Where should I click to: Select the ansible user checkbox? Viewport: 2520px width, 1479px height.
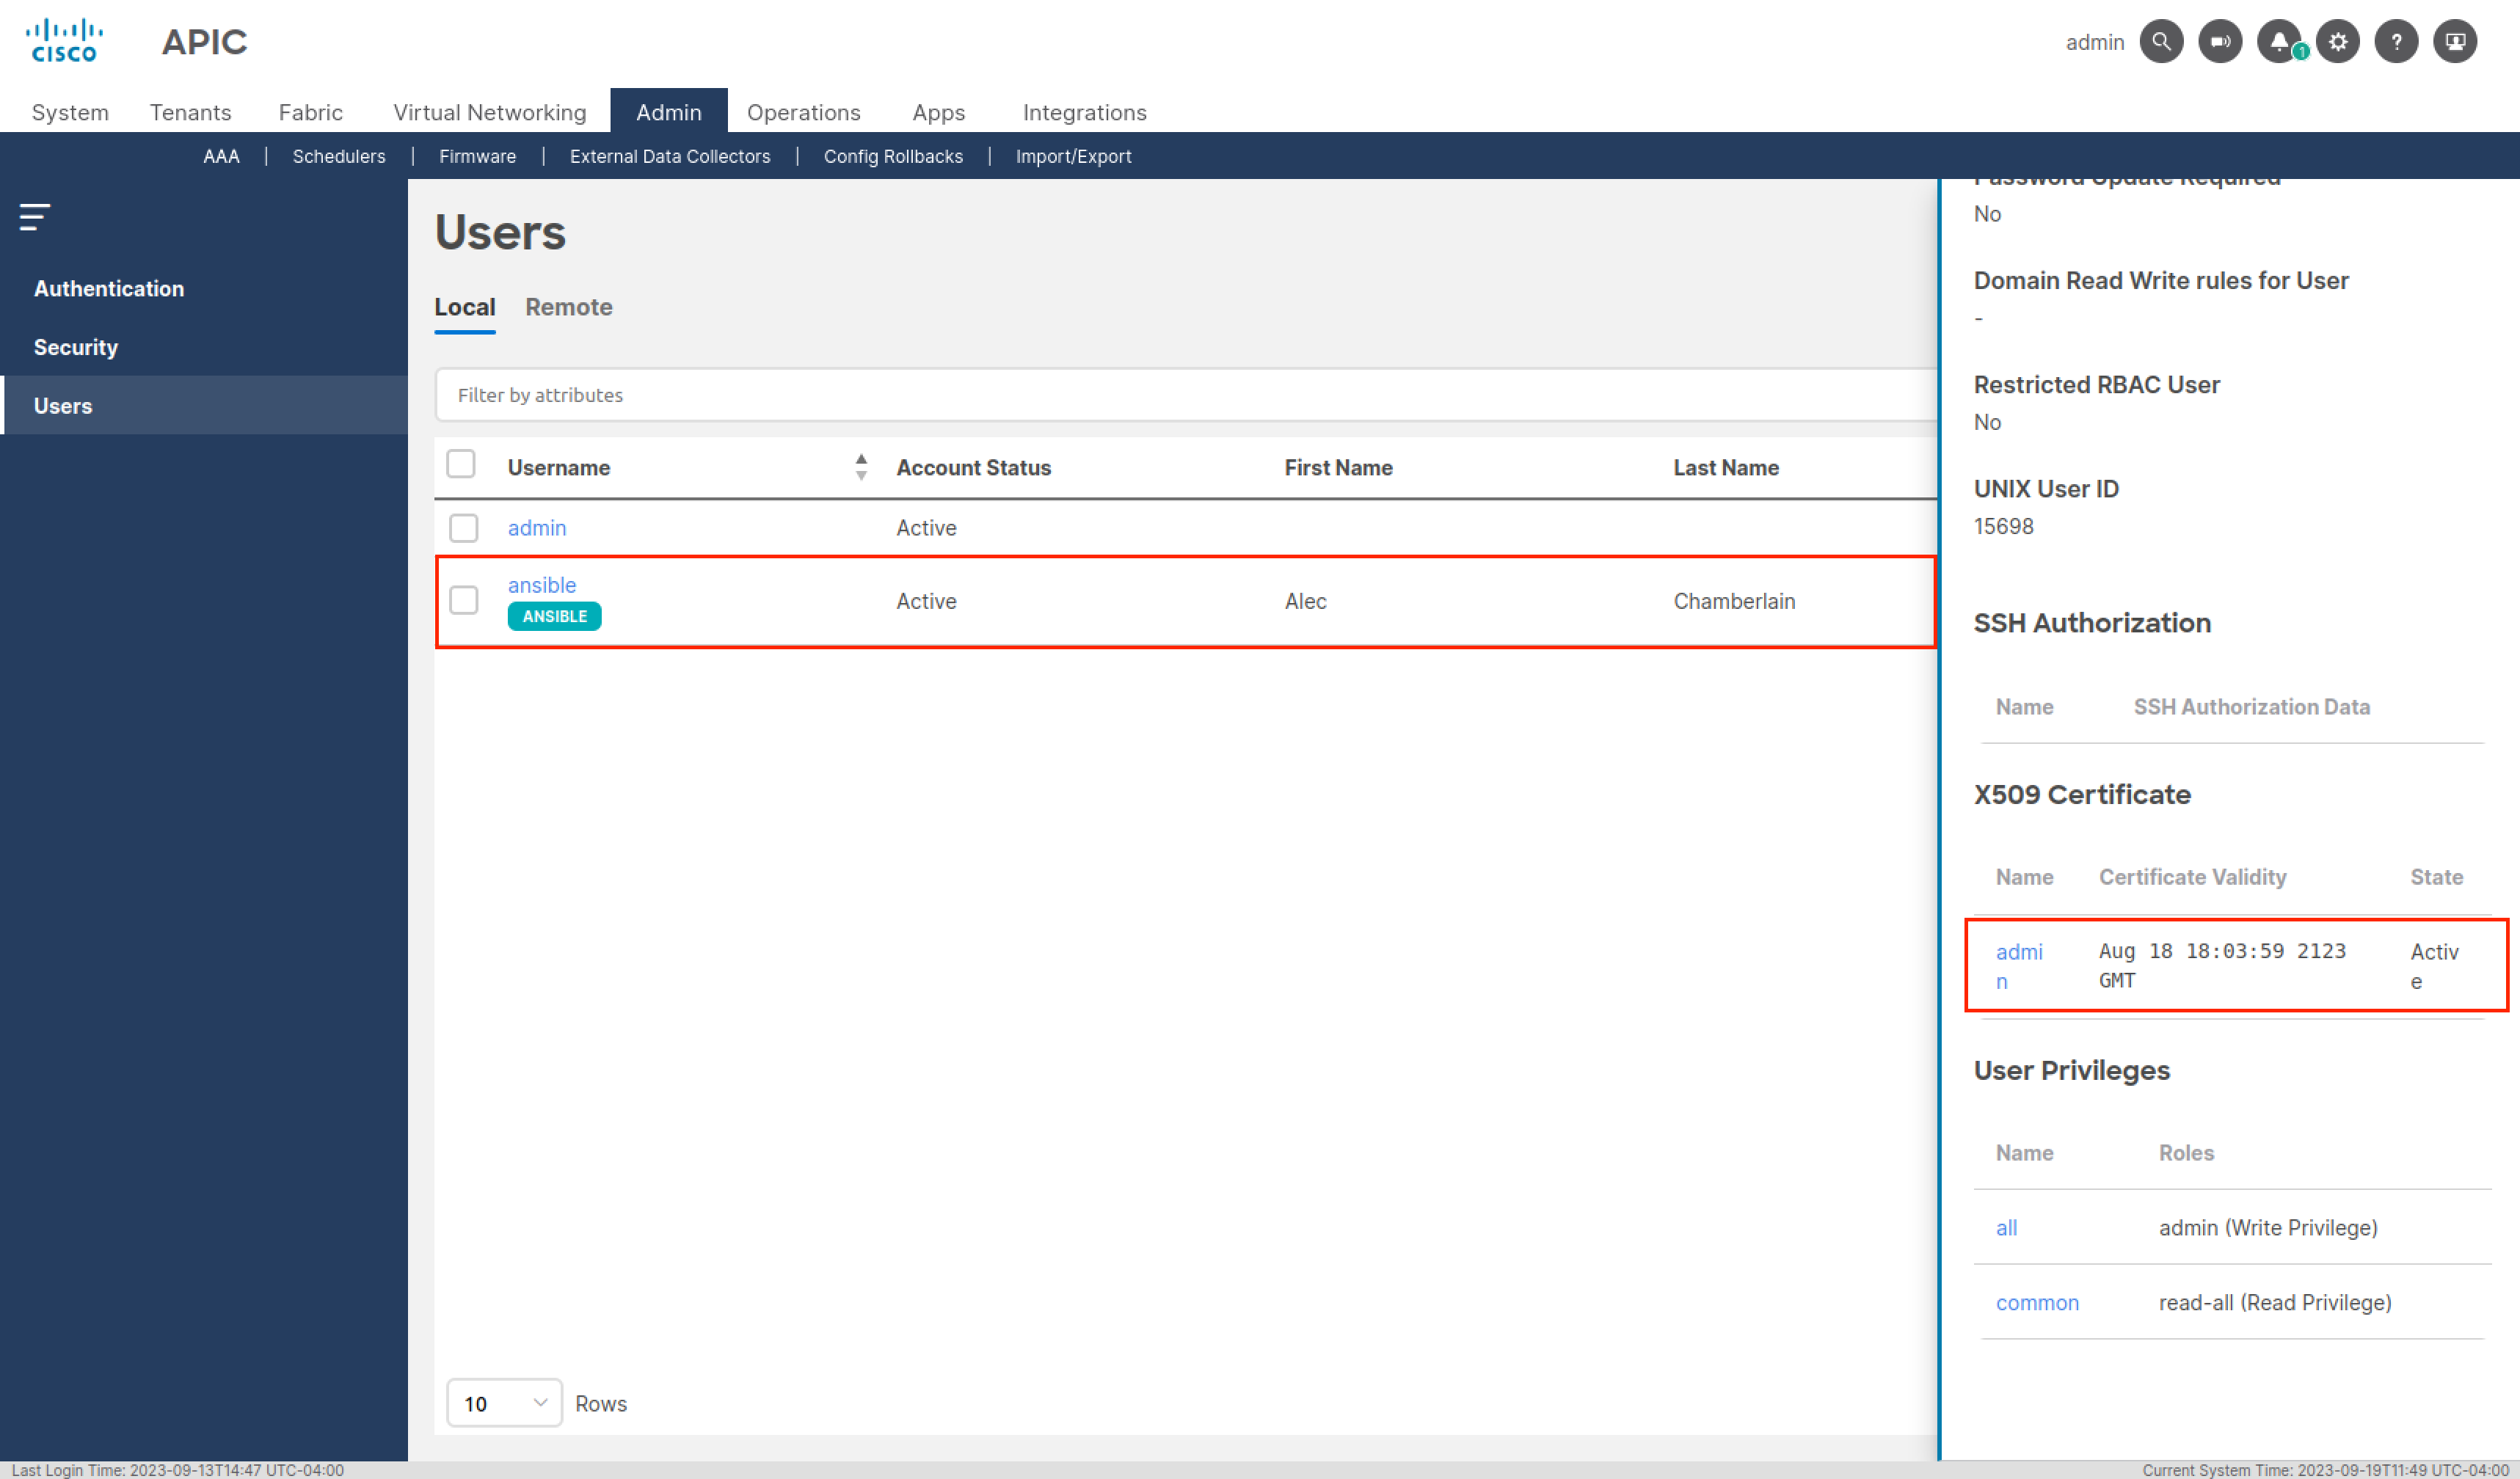point(465,599)
